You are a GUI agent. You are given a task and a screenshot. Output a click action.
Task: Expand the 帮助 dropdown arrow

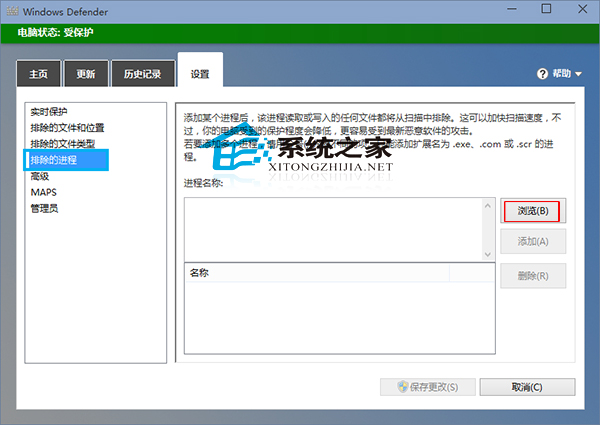(578, 74)
